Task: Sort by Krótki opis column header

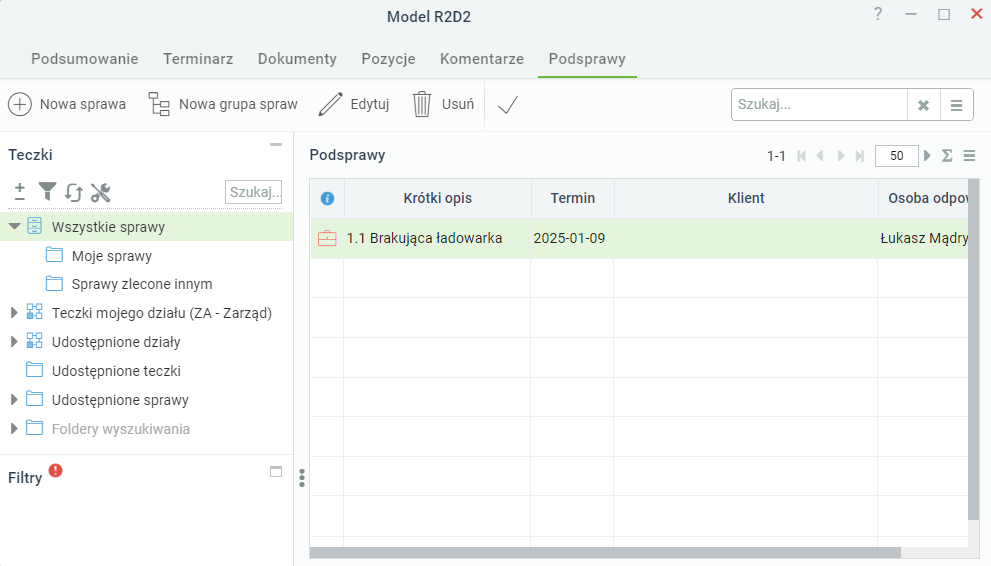Action: tap(437, 198)
